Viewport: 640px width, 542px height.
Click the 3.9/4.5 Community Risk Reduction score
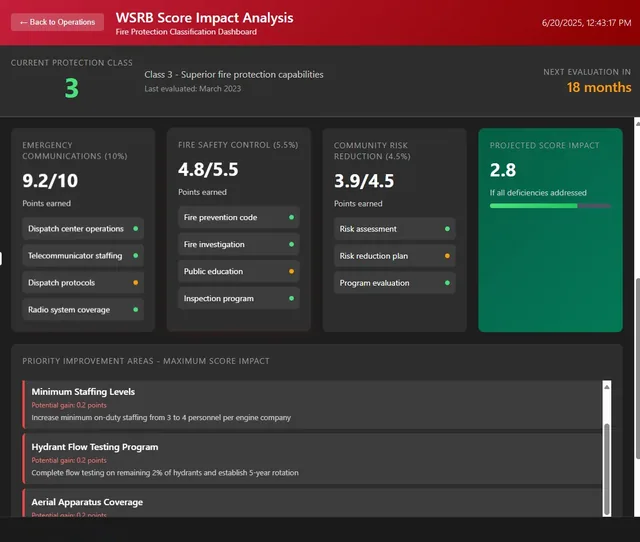[x=364, y=181]
